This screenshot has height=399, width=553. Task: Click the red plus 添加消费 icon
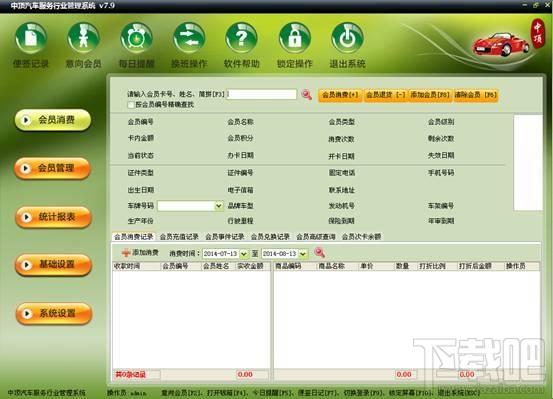(x=126, y=253)
